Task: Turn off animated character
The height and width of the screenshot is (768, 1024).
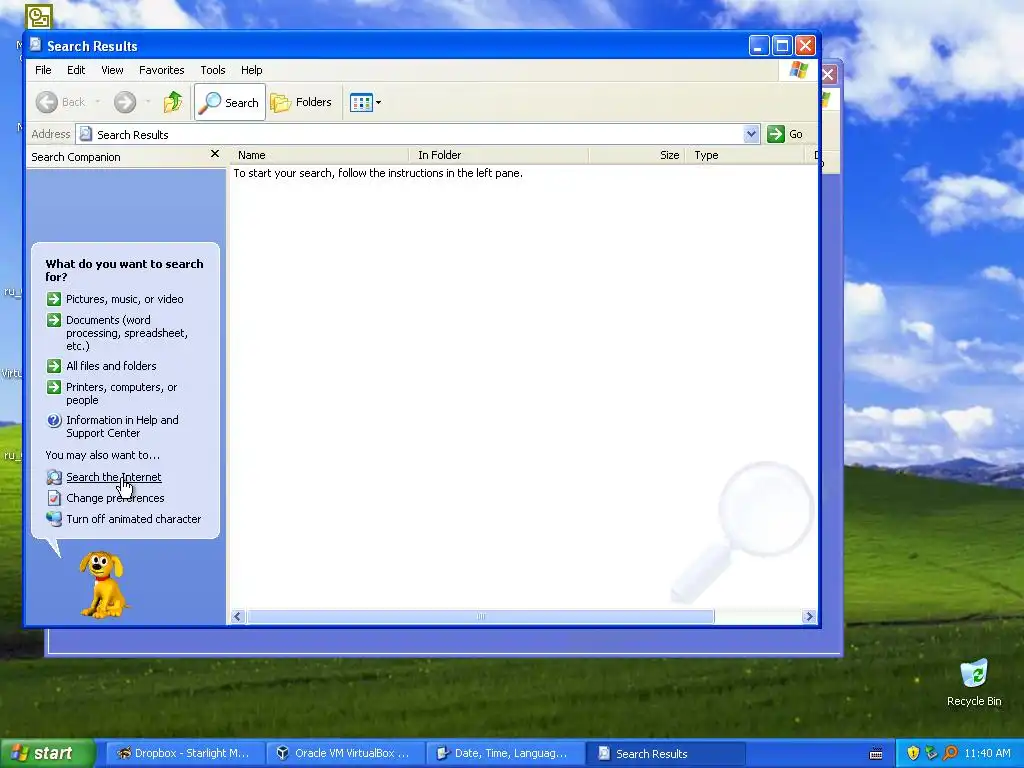Action: tap(133, 519)
